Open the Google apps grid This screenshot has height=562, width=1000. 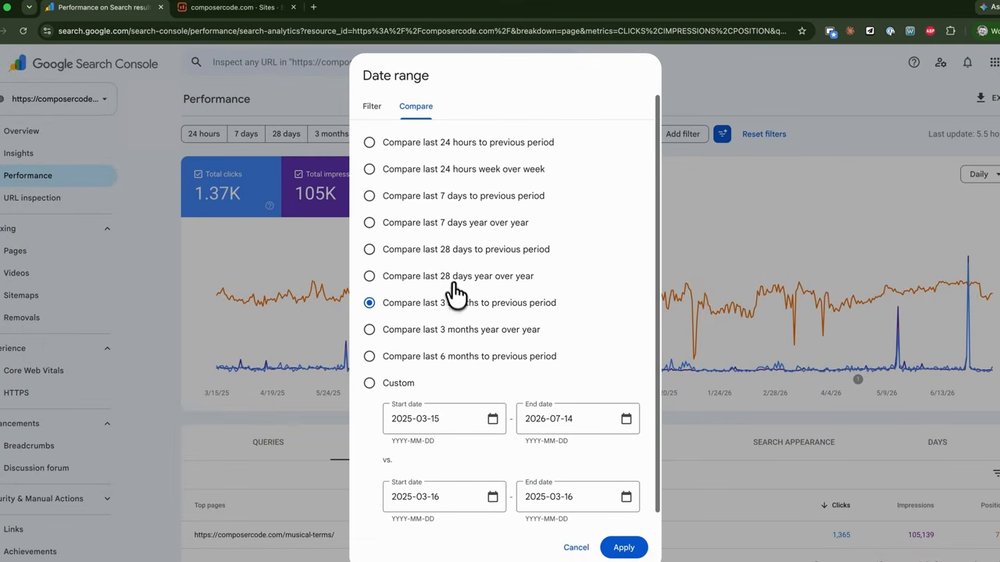coord(994,62)
